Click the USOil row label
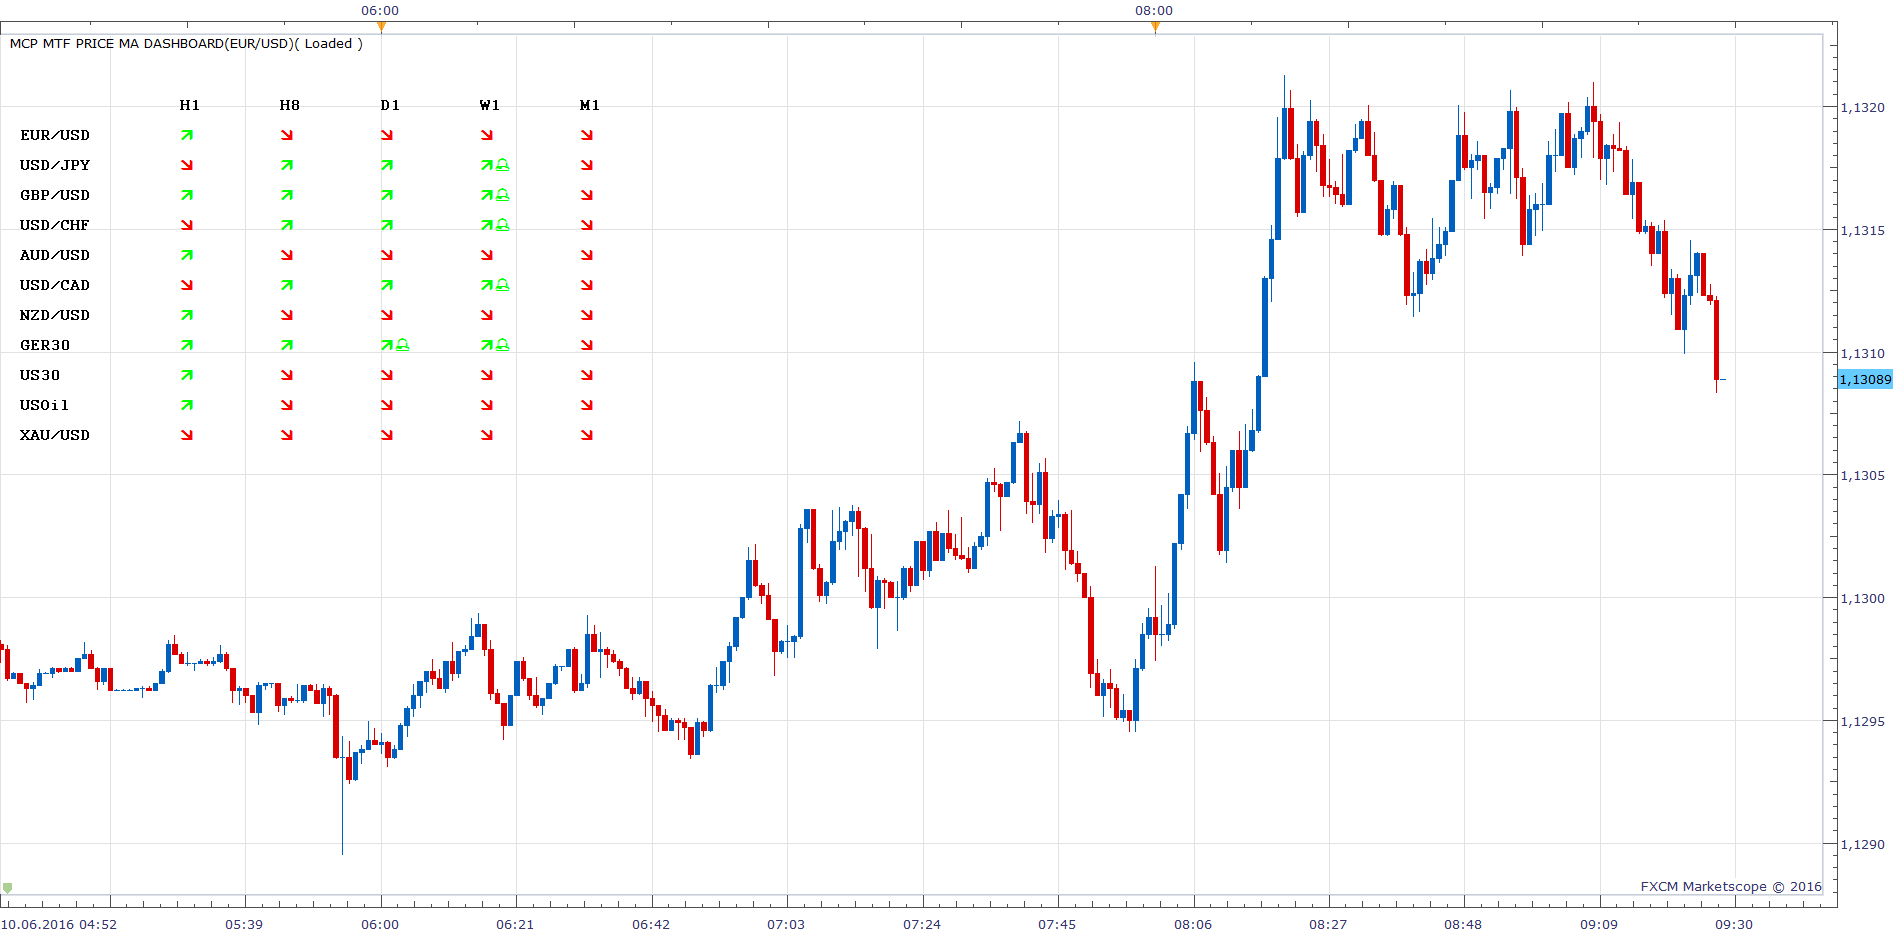The image size is (1903, 937). pyautogui.click(x=45, y=405)
